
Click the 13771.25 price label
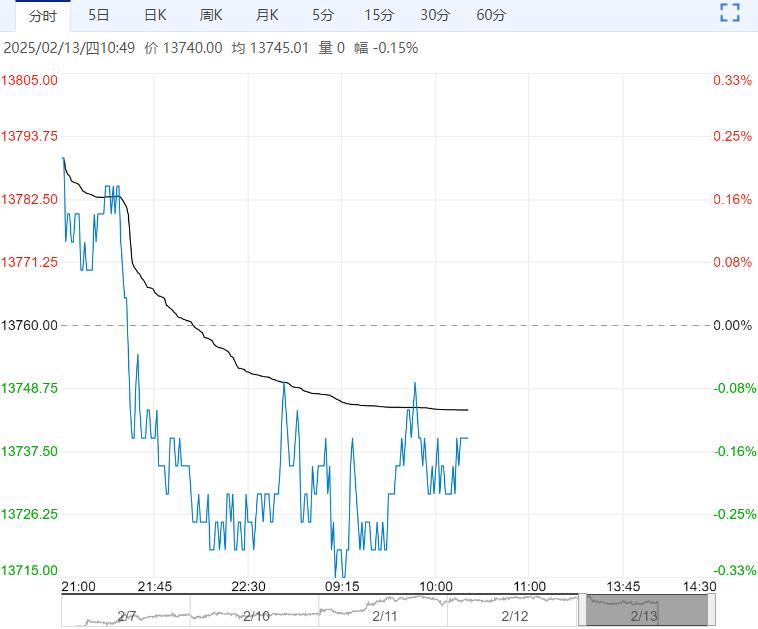29,262
